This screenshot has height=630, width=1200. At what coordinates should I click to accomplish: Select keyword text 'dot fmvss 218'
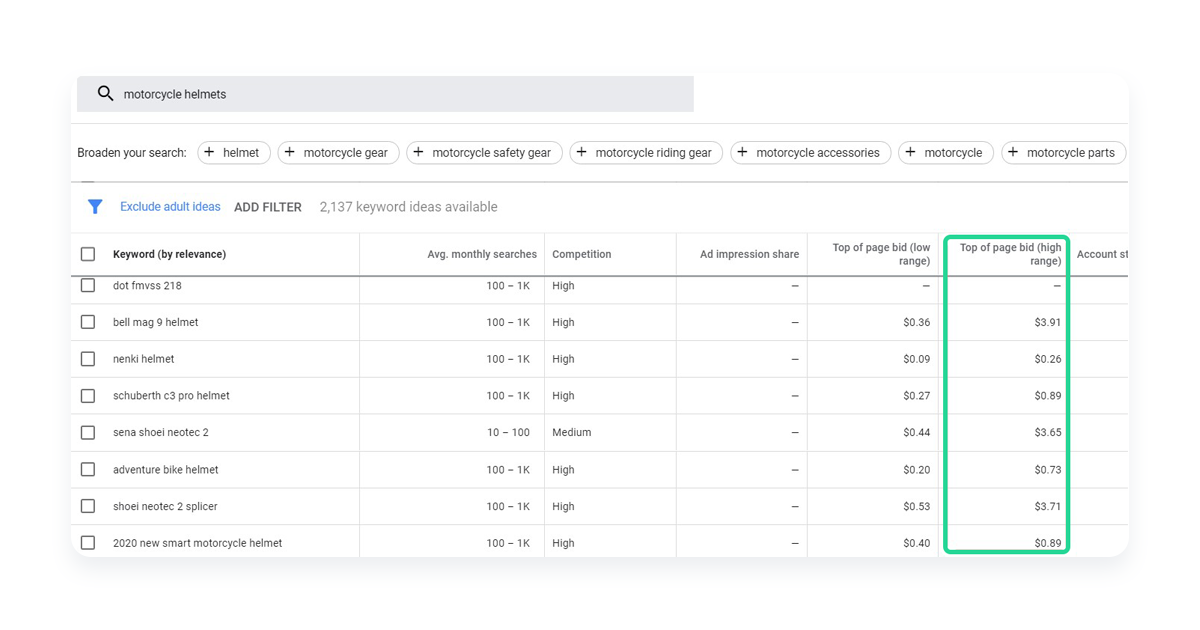tap(147, 285)
